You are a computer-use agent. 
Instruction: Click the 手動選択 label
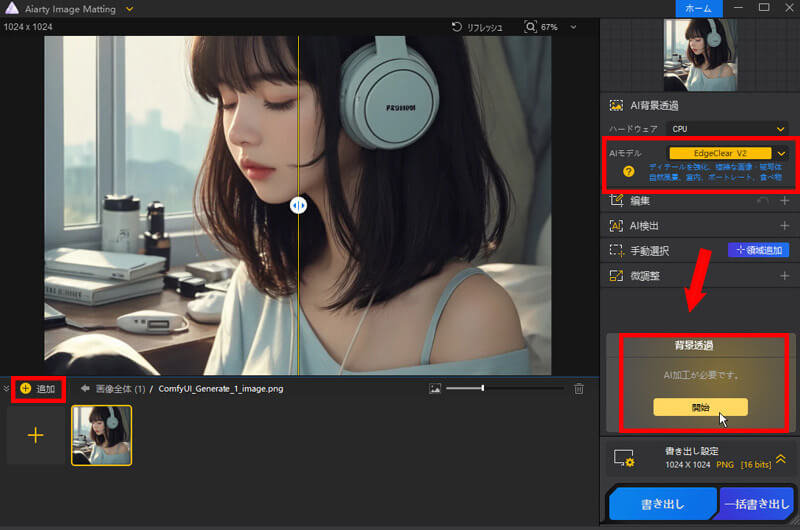click(649, 251)
